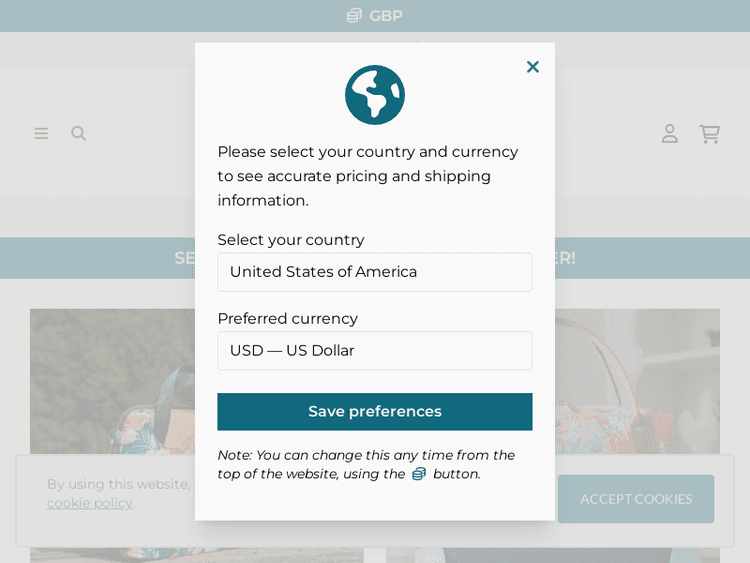The width and height of the screenshot is (750, 563).
Task: Open the GBP currency selector text
Action: (385, 16)
